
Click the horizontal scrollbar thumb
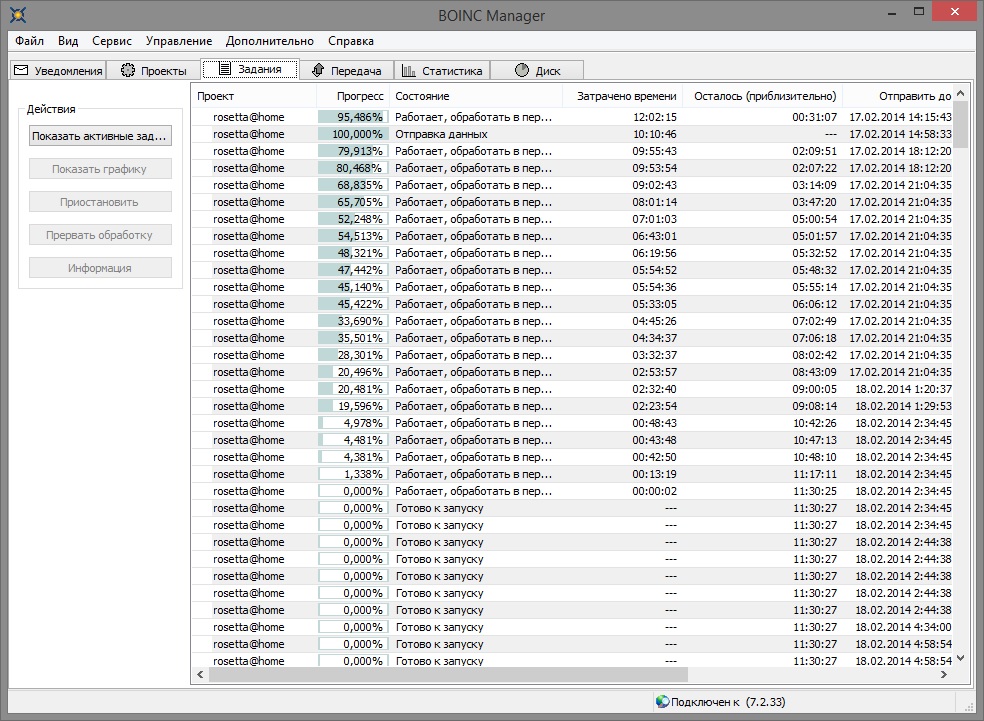tap(448, 675)
